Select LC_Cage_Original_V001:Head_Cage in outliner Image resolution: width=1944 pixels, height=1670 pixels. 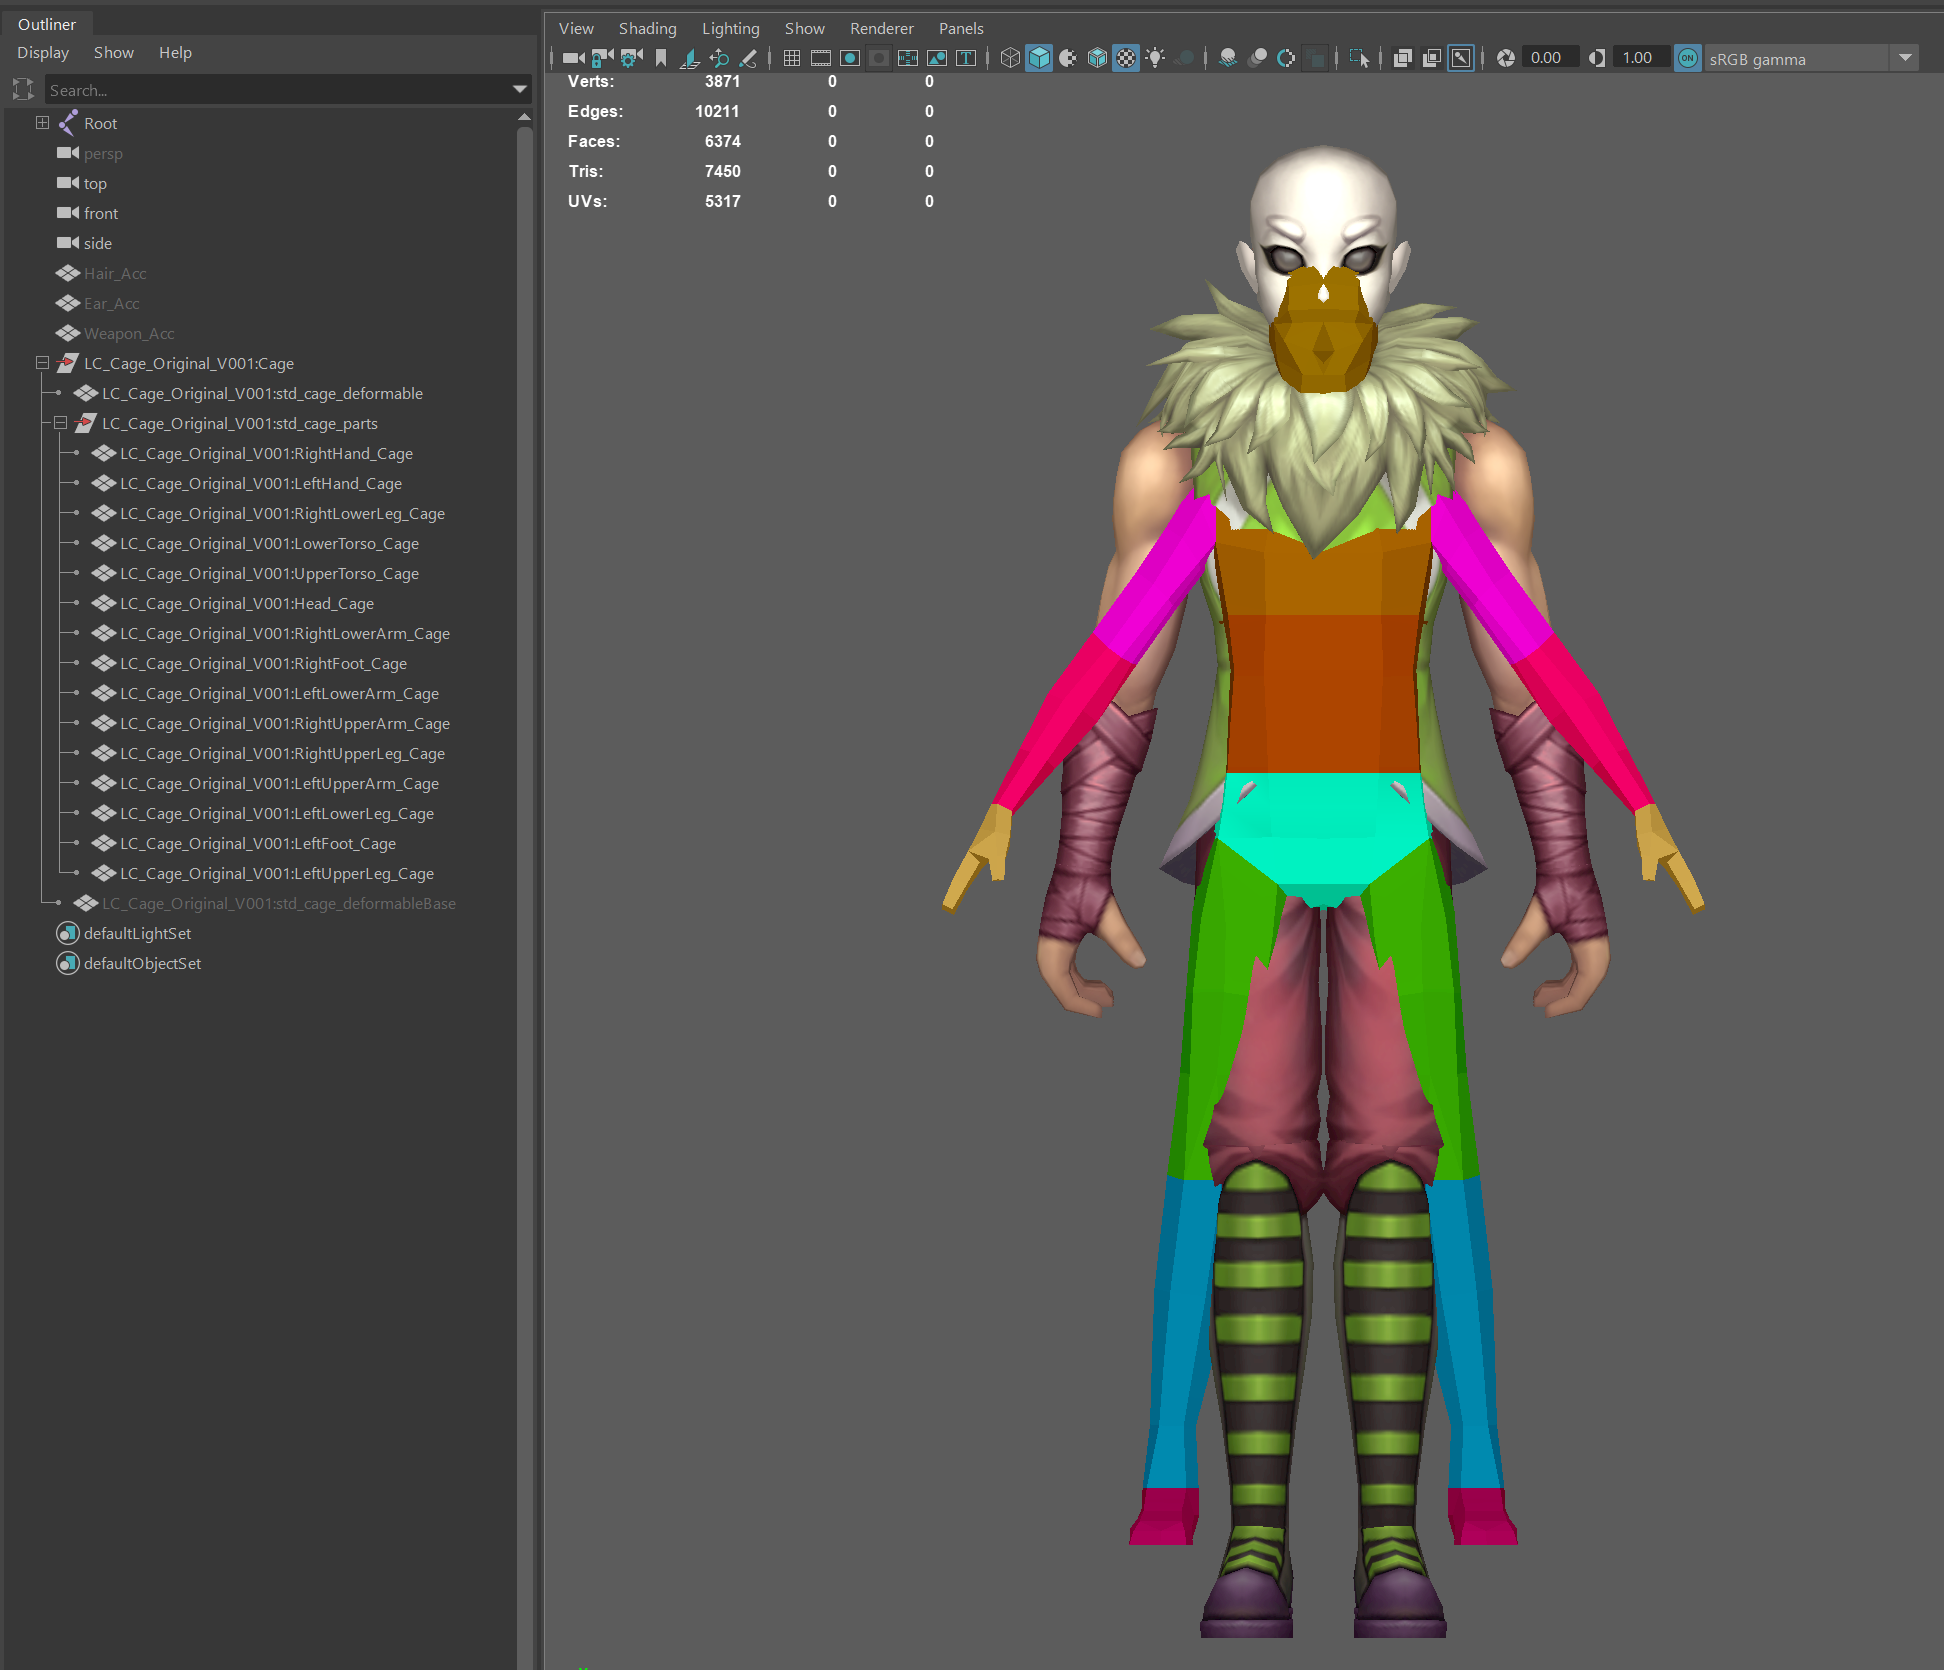coord(246,603)
